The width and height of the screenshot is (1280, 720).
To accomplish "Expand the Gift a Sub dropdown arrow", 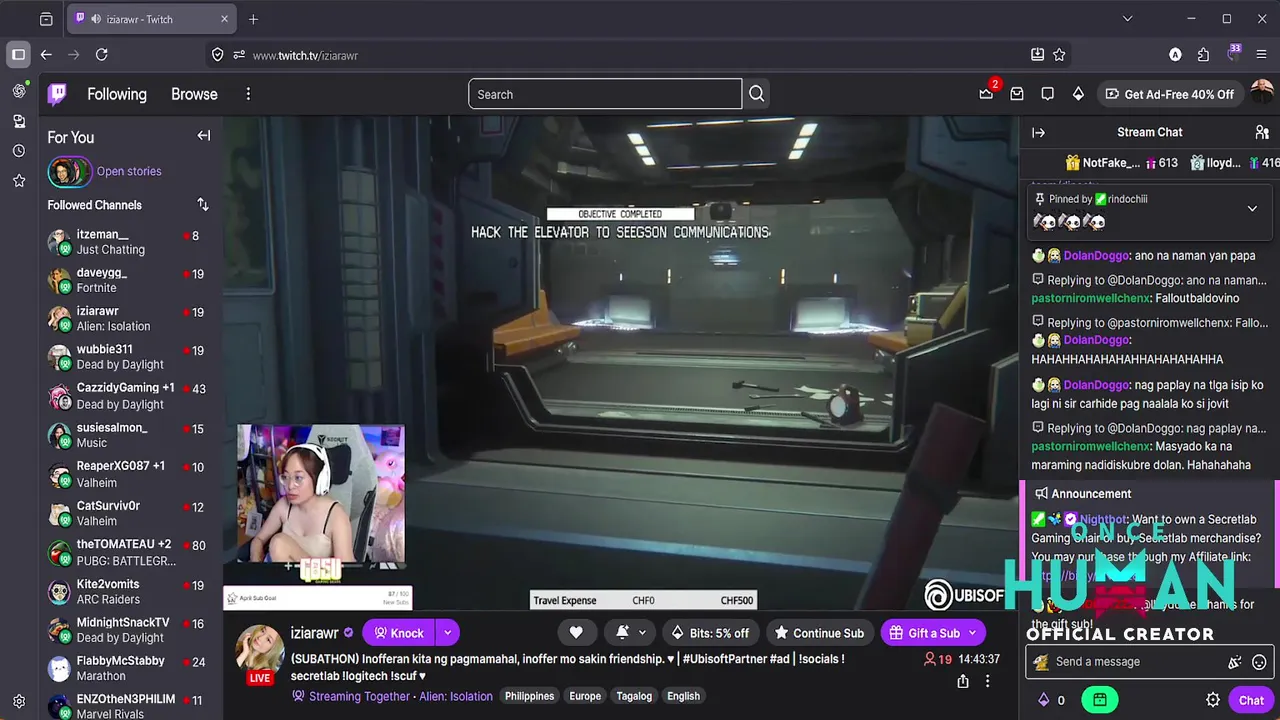I will tap(972, 633).
